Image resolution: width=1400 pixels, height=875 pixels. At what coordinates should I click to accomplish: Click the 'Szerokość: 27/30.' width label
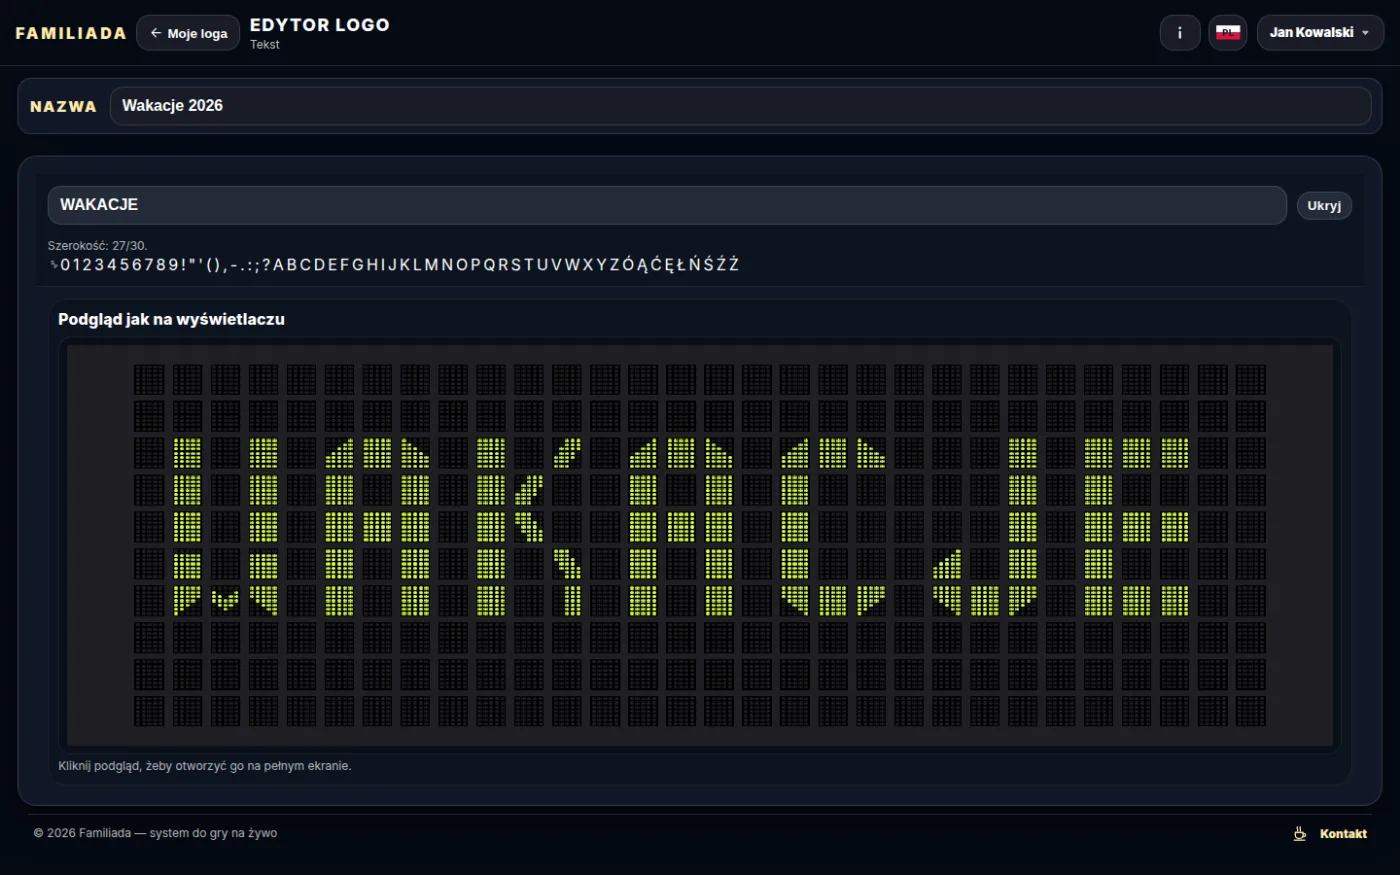(98, 246)
